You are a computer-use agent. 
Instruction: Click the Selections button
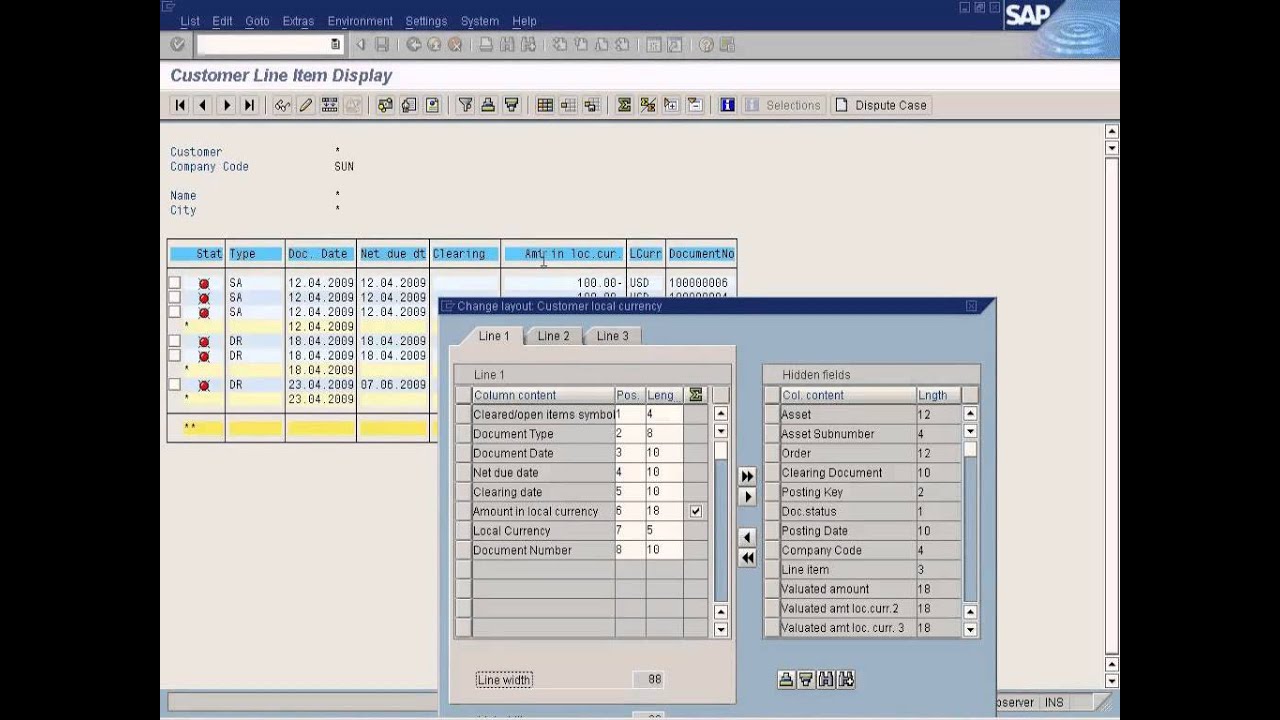[783, 105]
